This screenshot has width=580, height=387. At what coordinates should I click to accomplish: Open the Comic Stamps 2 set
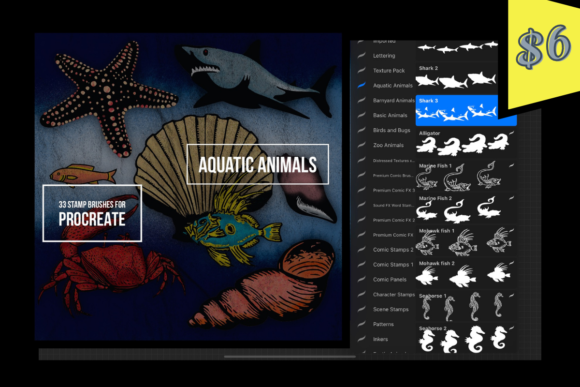pyautogui.click(x=393, y=250)
